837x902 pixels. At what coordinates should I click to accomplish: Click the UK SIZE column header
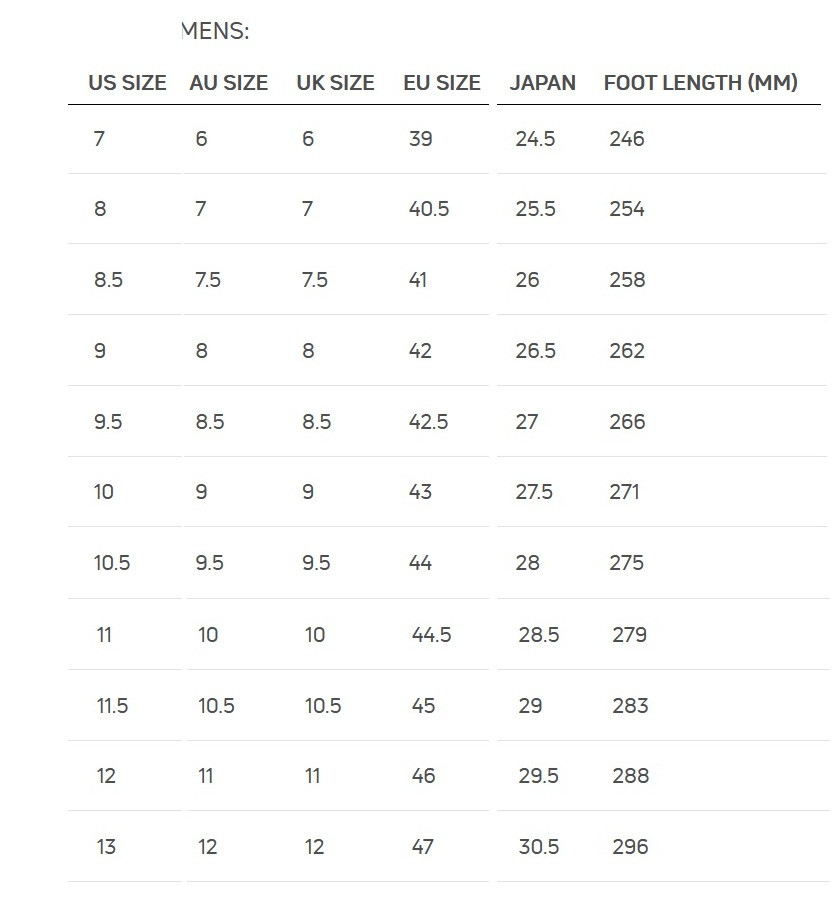point(335,83)
